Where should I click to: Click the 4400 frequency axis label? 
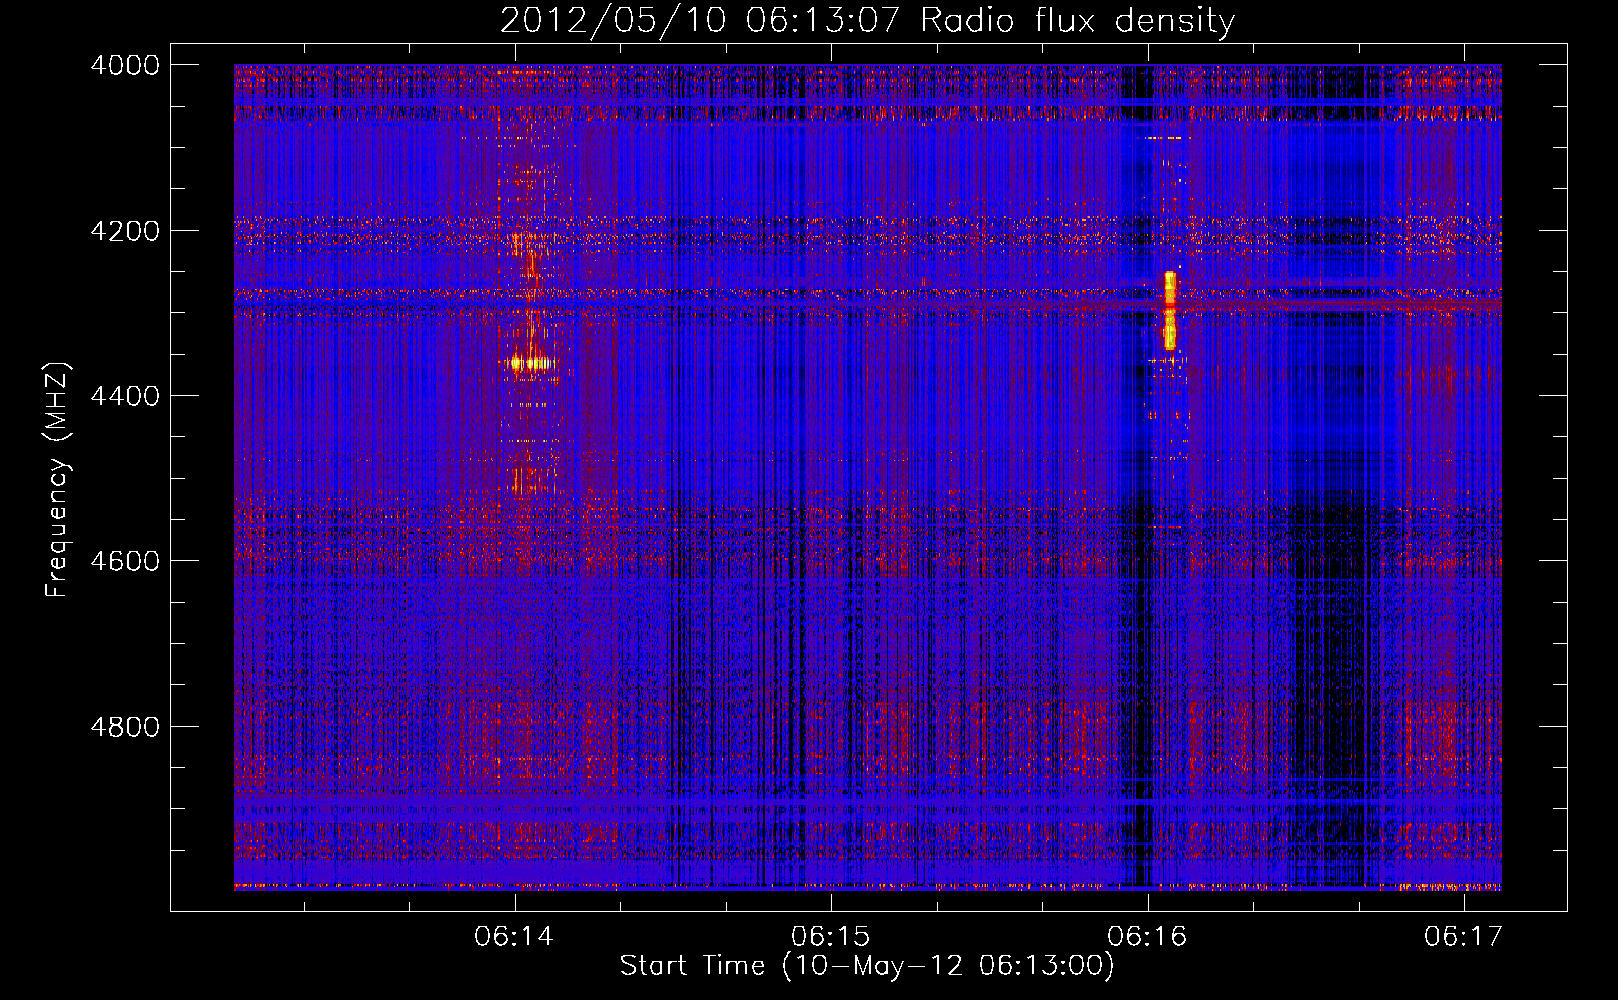(125, 396)
